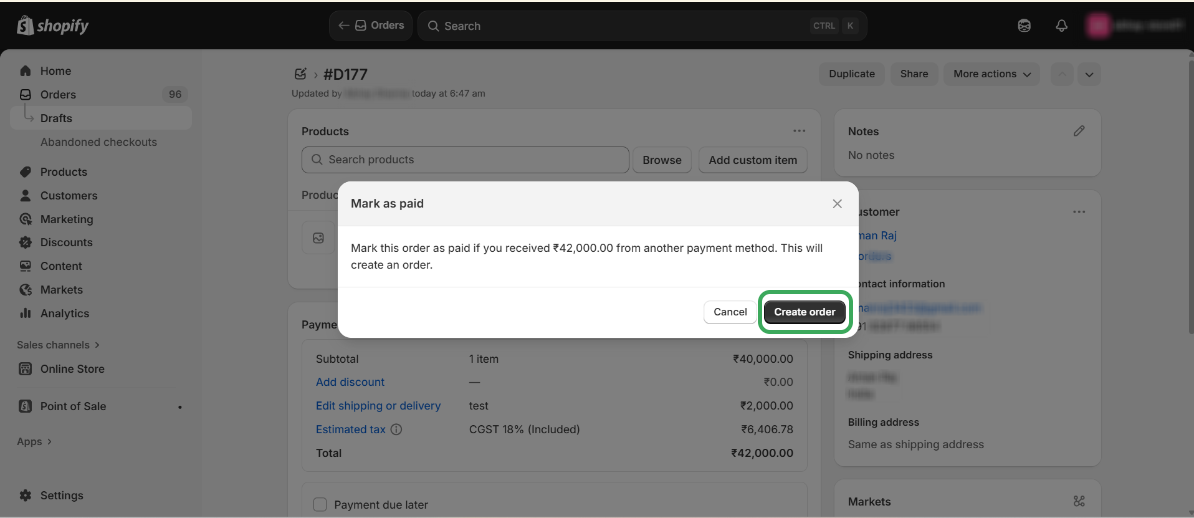Screen dimensions: 1194x518
Task: Click the Estimated tax info icon
Action: (396, 430)
